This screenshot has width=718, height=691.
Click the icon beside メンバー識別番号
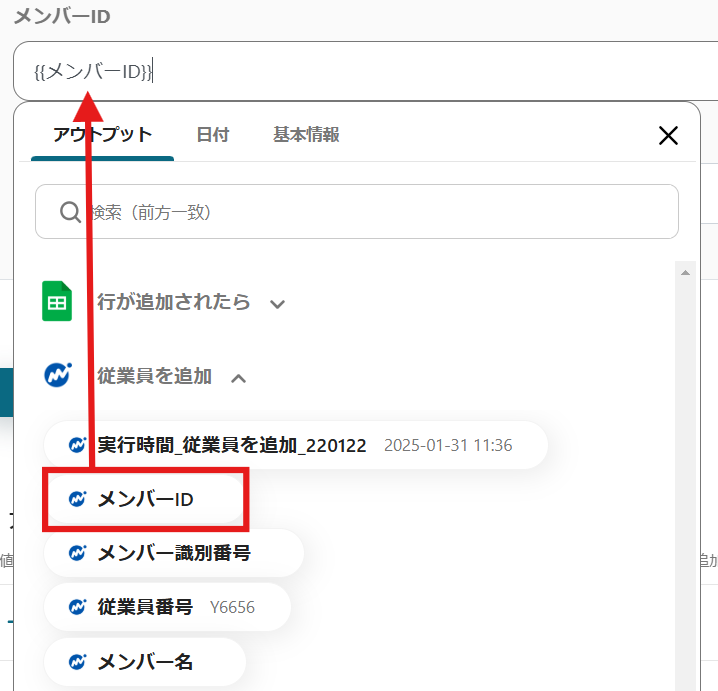[77, 553]
